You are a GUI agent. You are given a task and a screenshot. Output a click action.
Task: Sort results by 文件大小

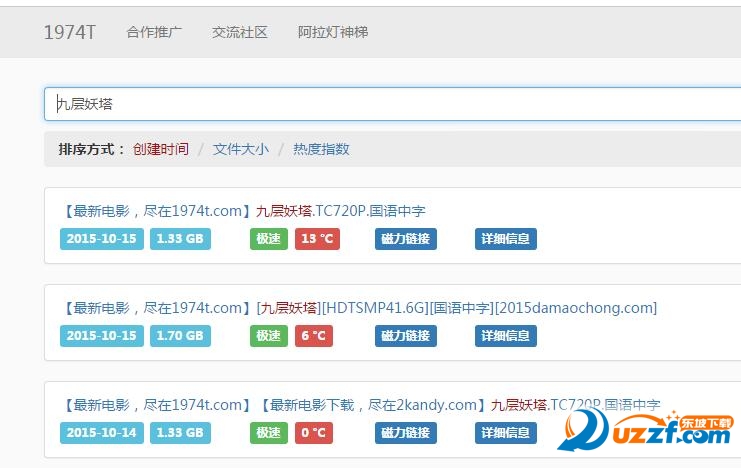[x=241, y=149]
